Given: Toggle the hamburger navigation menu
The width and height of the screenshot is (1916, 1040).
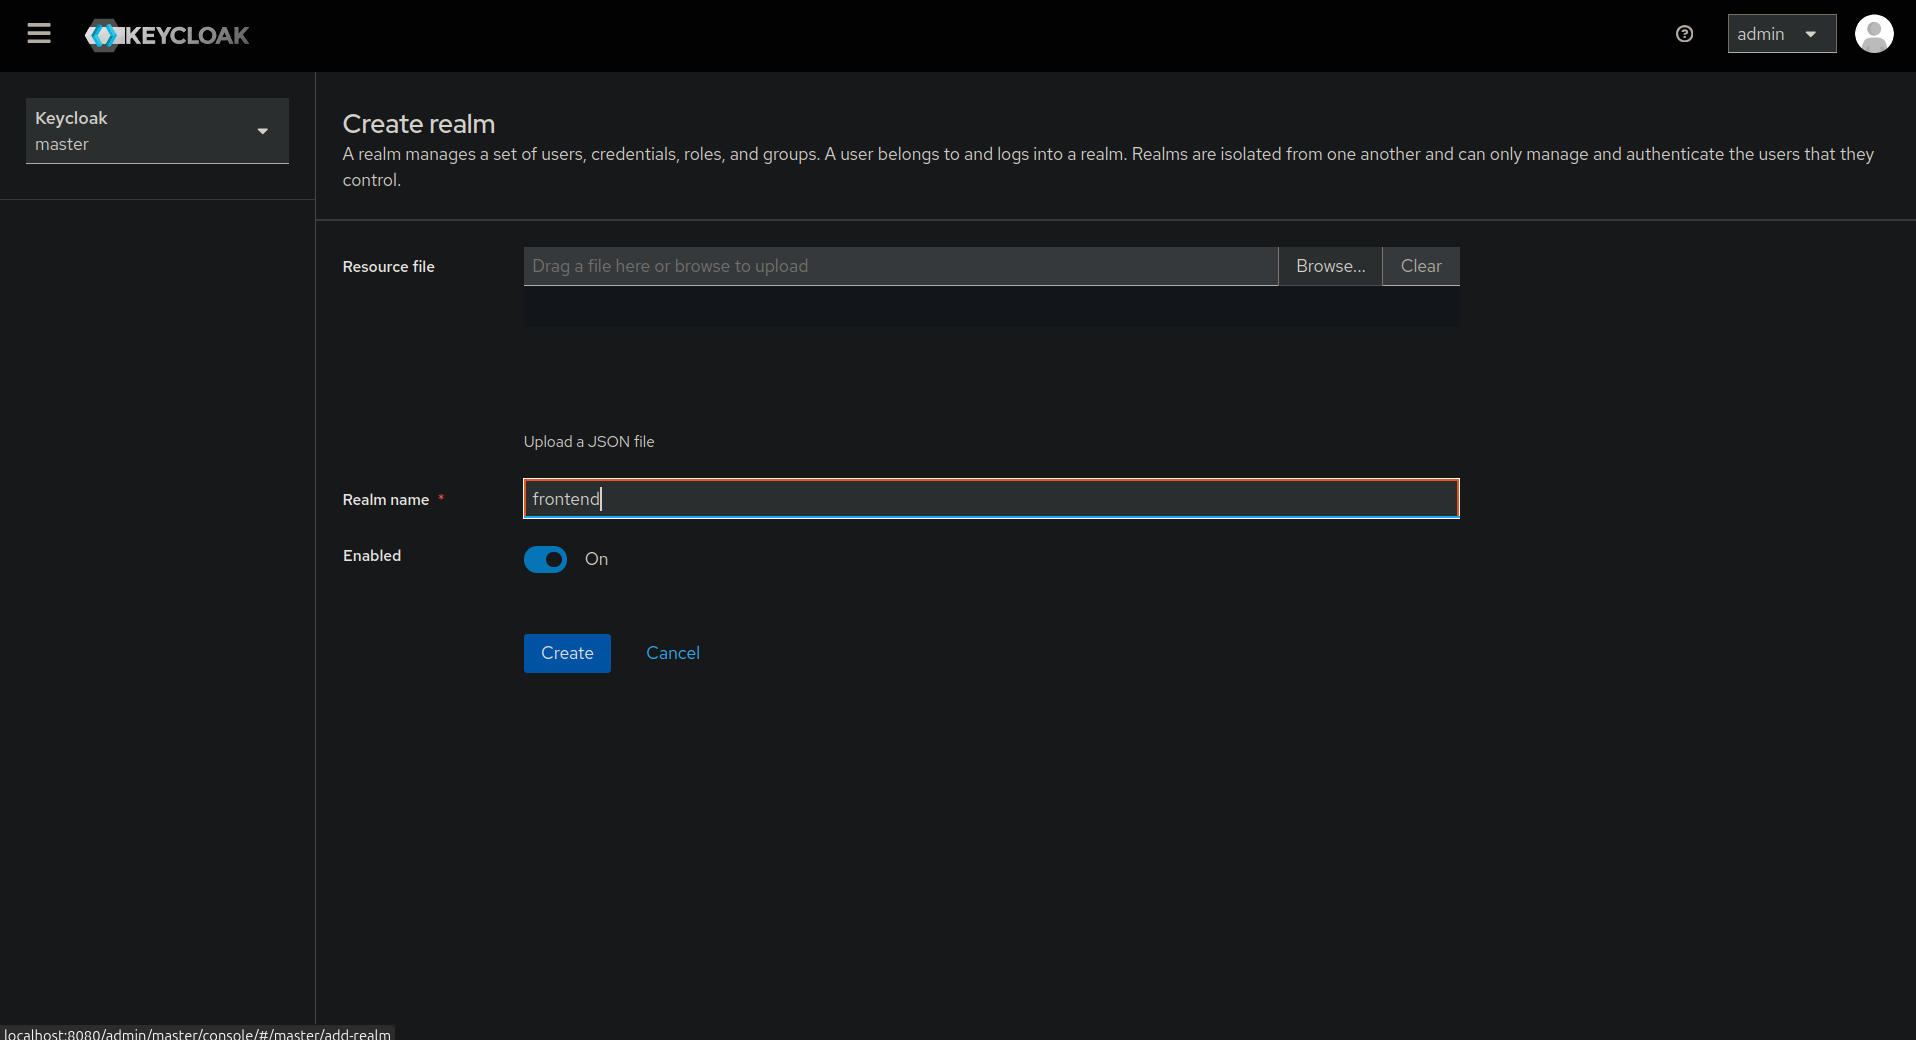Looking at the screenshot, I should pyautogui.click(x=39, y=34).
